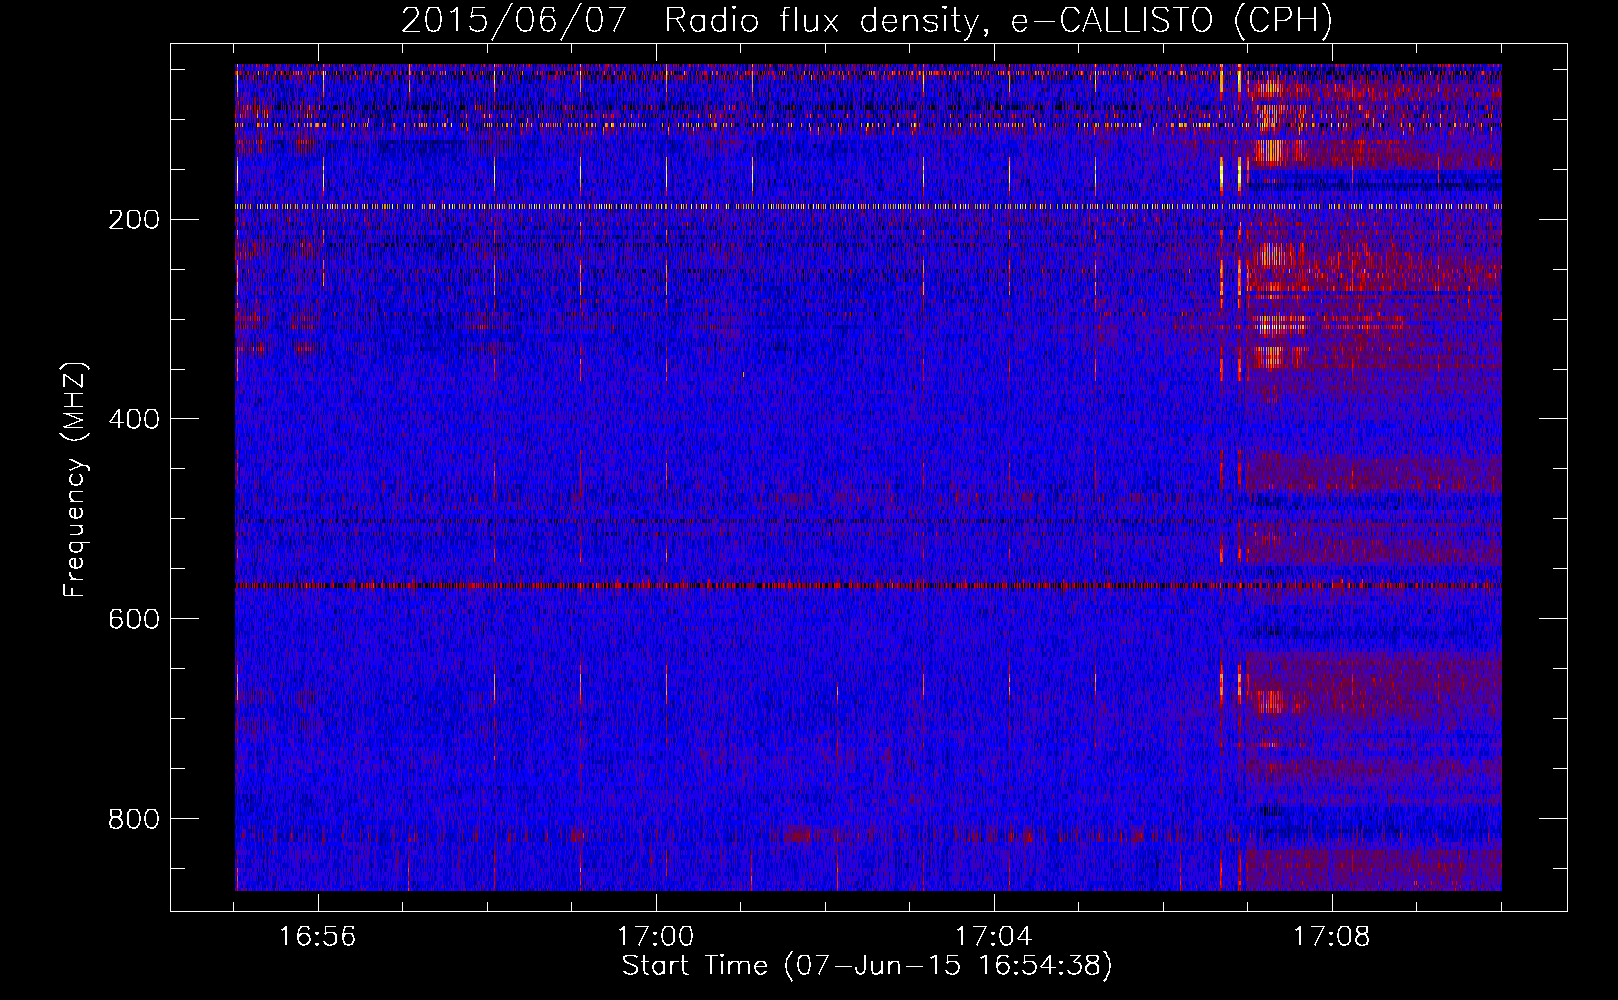Click the 17:00 time tick label
This screenshot has width=1618, height=1000.
click(x=655, y=937)
